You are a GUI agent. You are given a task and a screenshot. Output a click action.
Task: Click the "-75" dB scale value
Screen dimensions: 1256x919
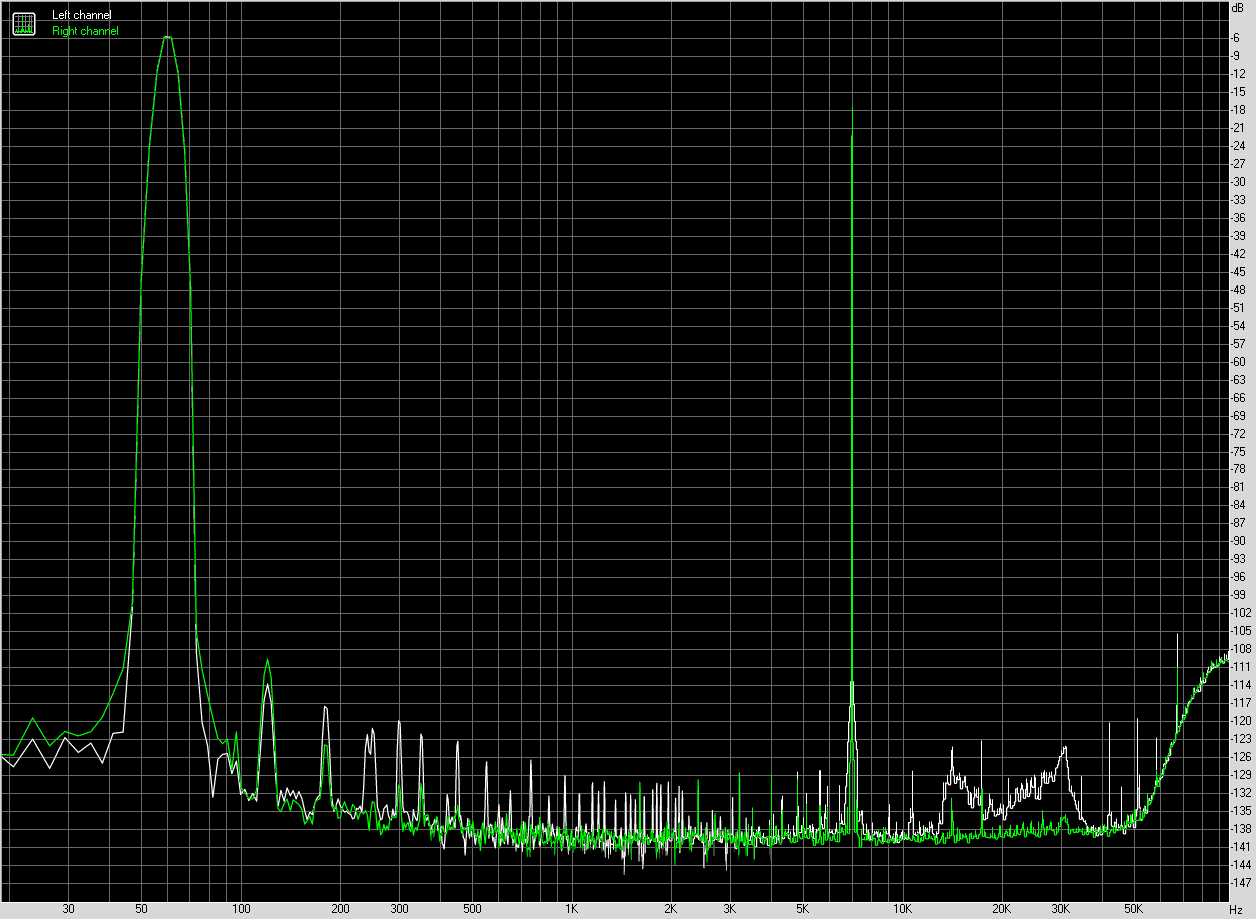pyautogui.click(x=1238, y=451)
